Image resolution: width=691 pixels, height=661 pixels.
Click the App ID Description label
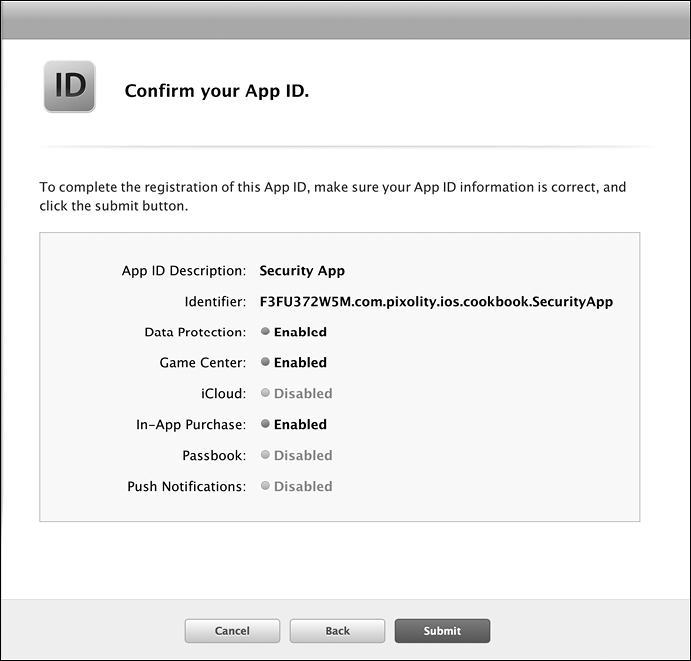point(183,270)
